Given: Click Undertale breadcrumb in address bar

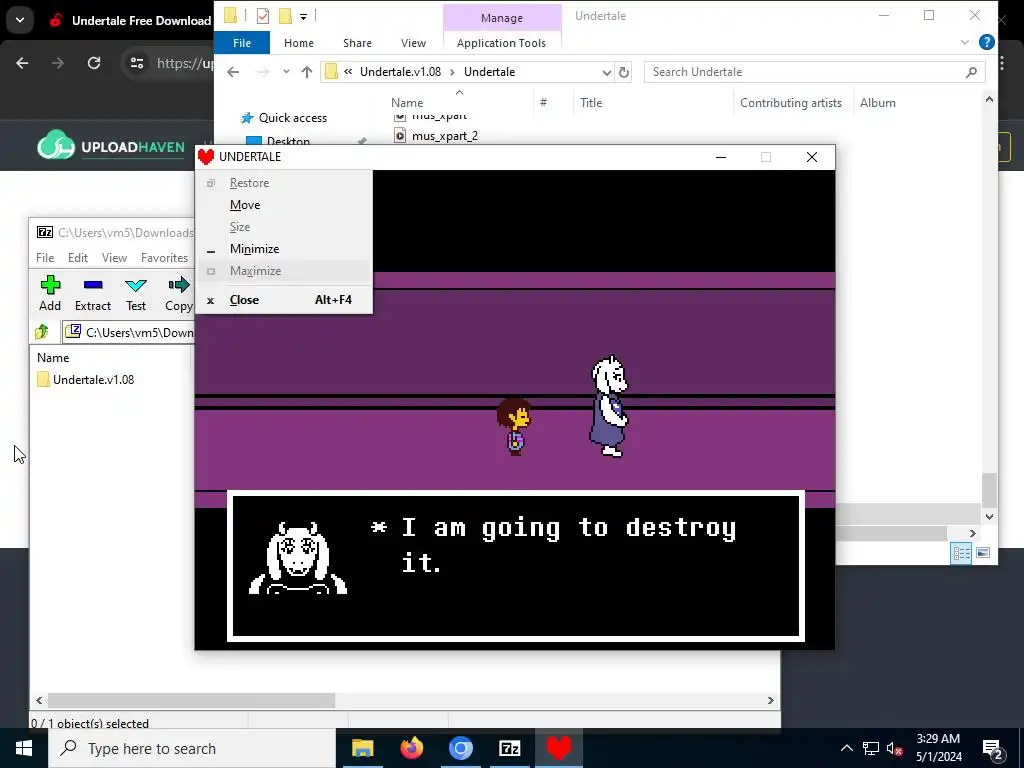Looking at the screenshot, I should pyautogui.click(x=489, y=72).
